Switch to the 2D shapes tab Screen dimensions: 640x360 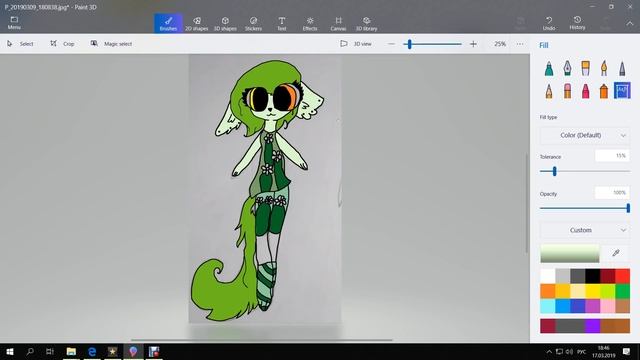click(x=197, y=23)
